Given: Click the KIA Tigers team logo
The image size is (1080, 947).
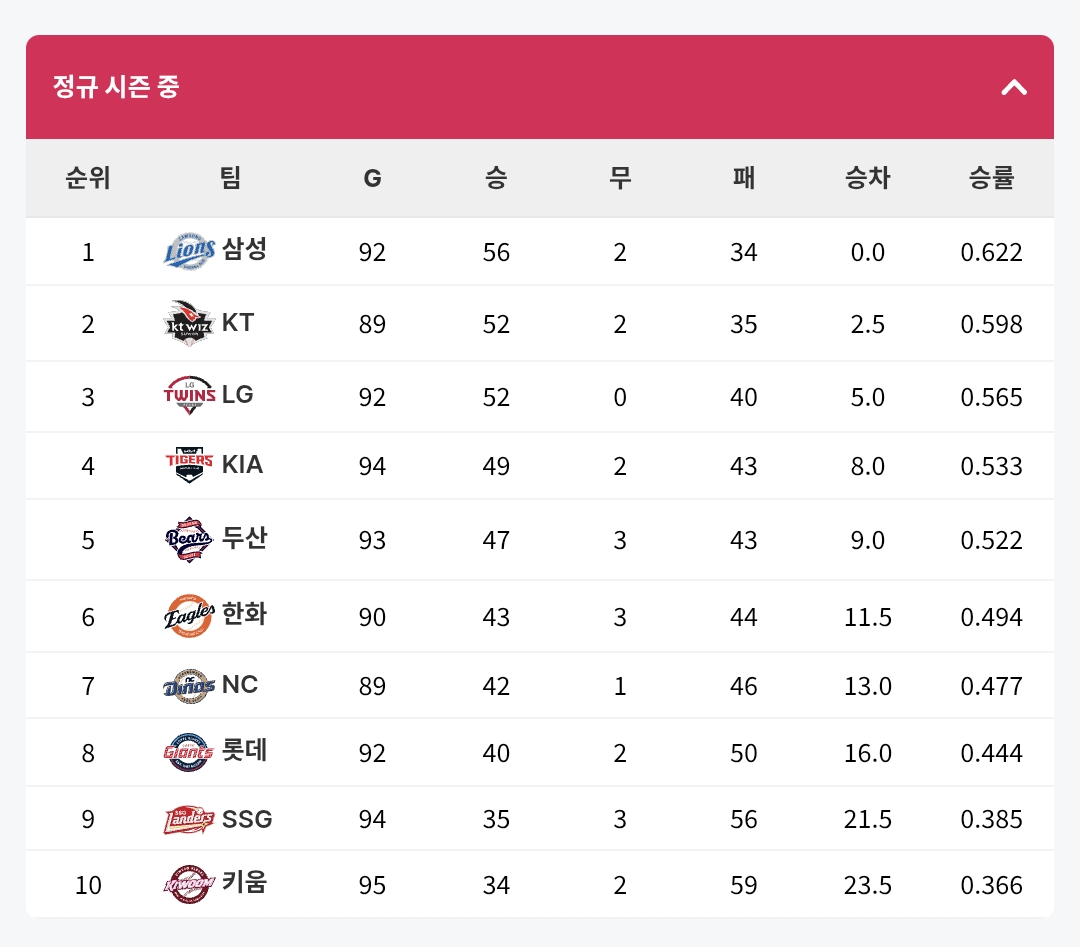Looking at the screenshot, I should point(189,465).
